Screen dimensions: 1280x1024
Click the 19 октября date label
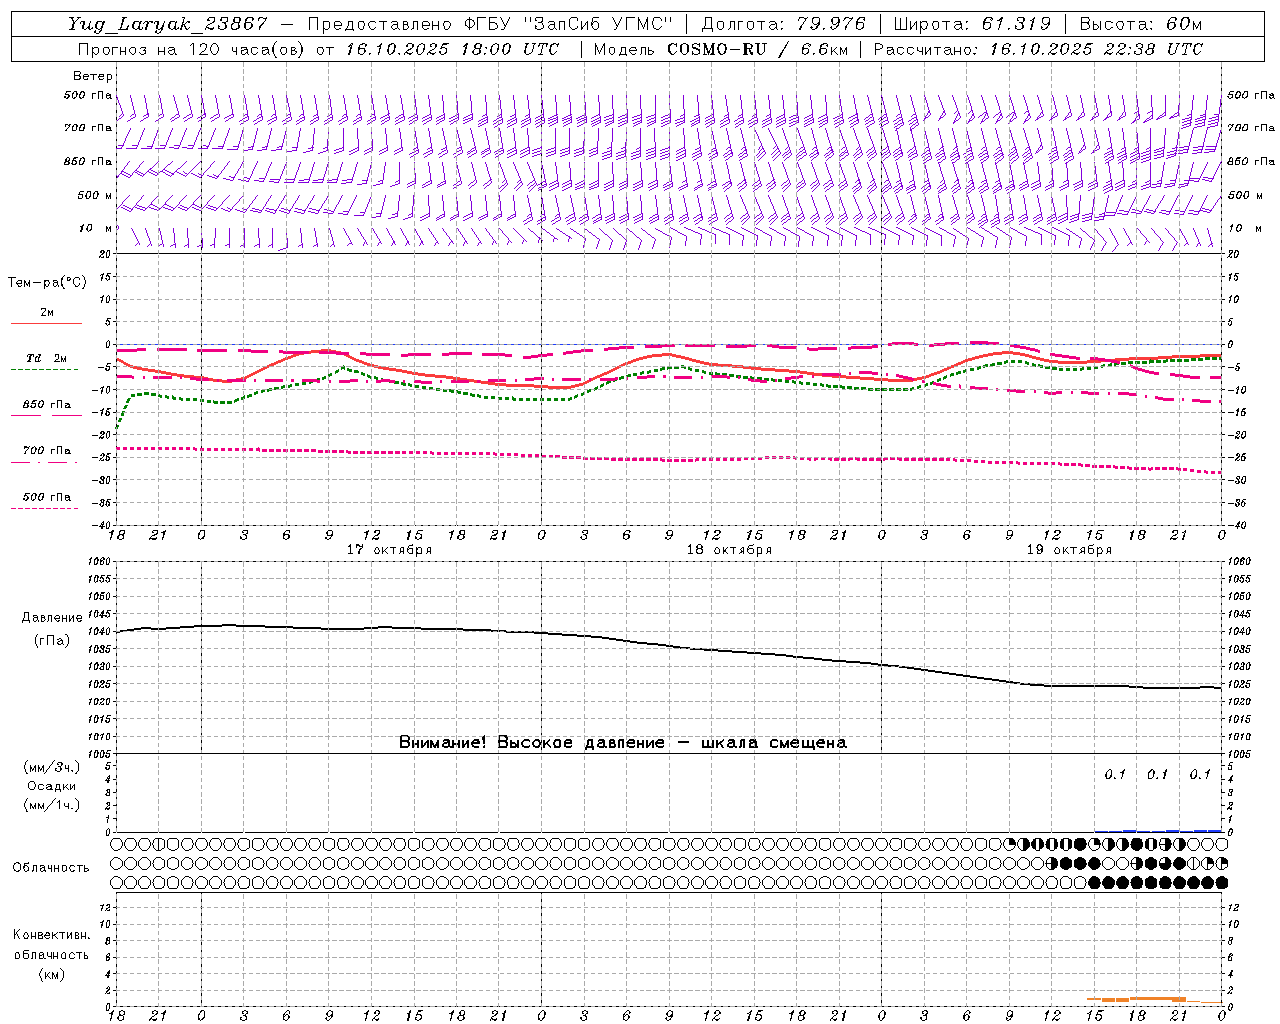point(1069,550)
